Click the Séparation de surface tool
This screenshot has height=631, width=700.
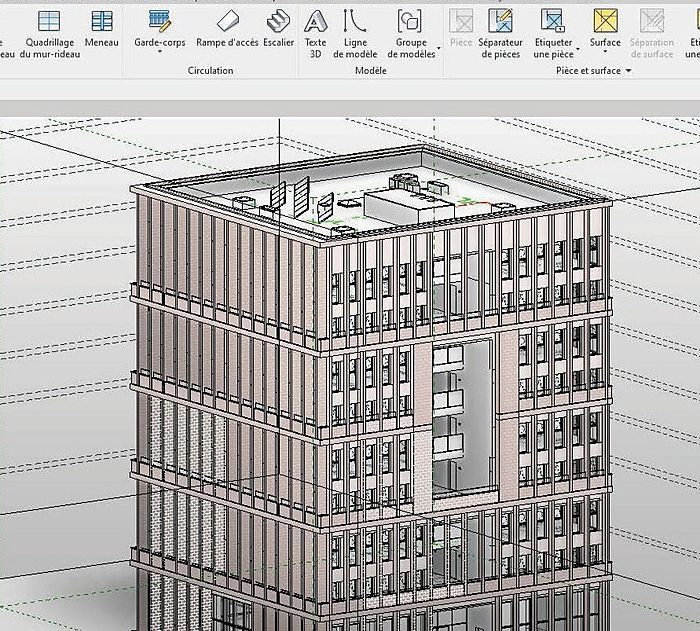pos(652,34)
